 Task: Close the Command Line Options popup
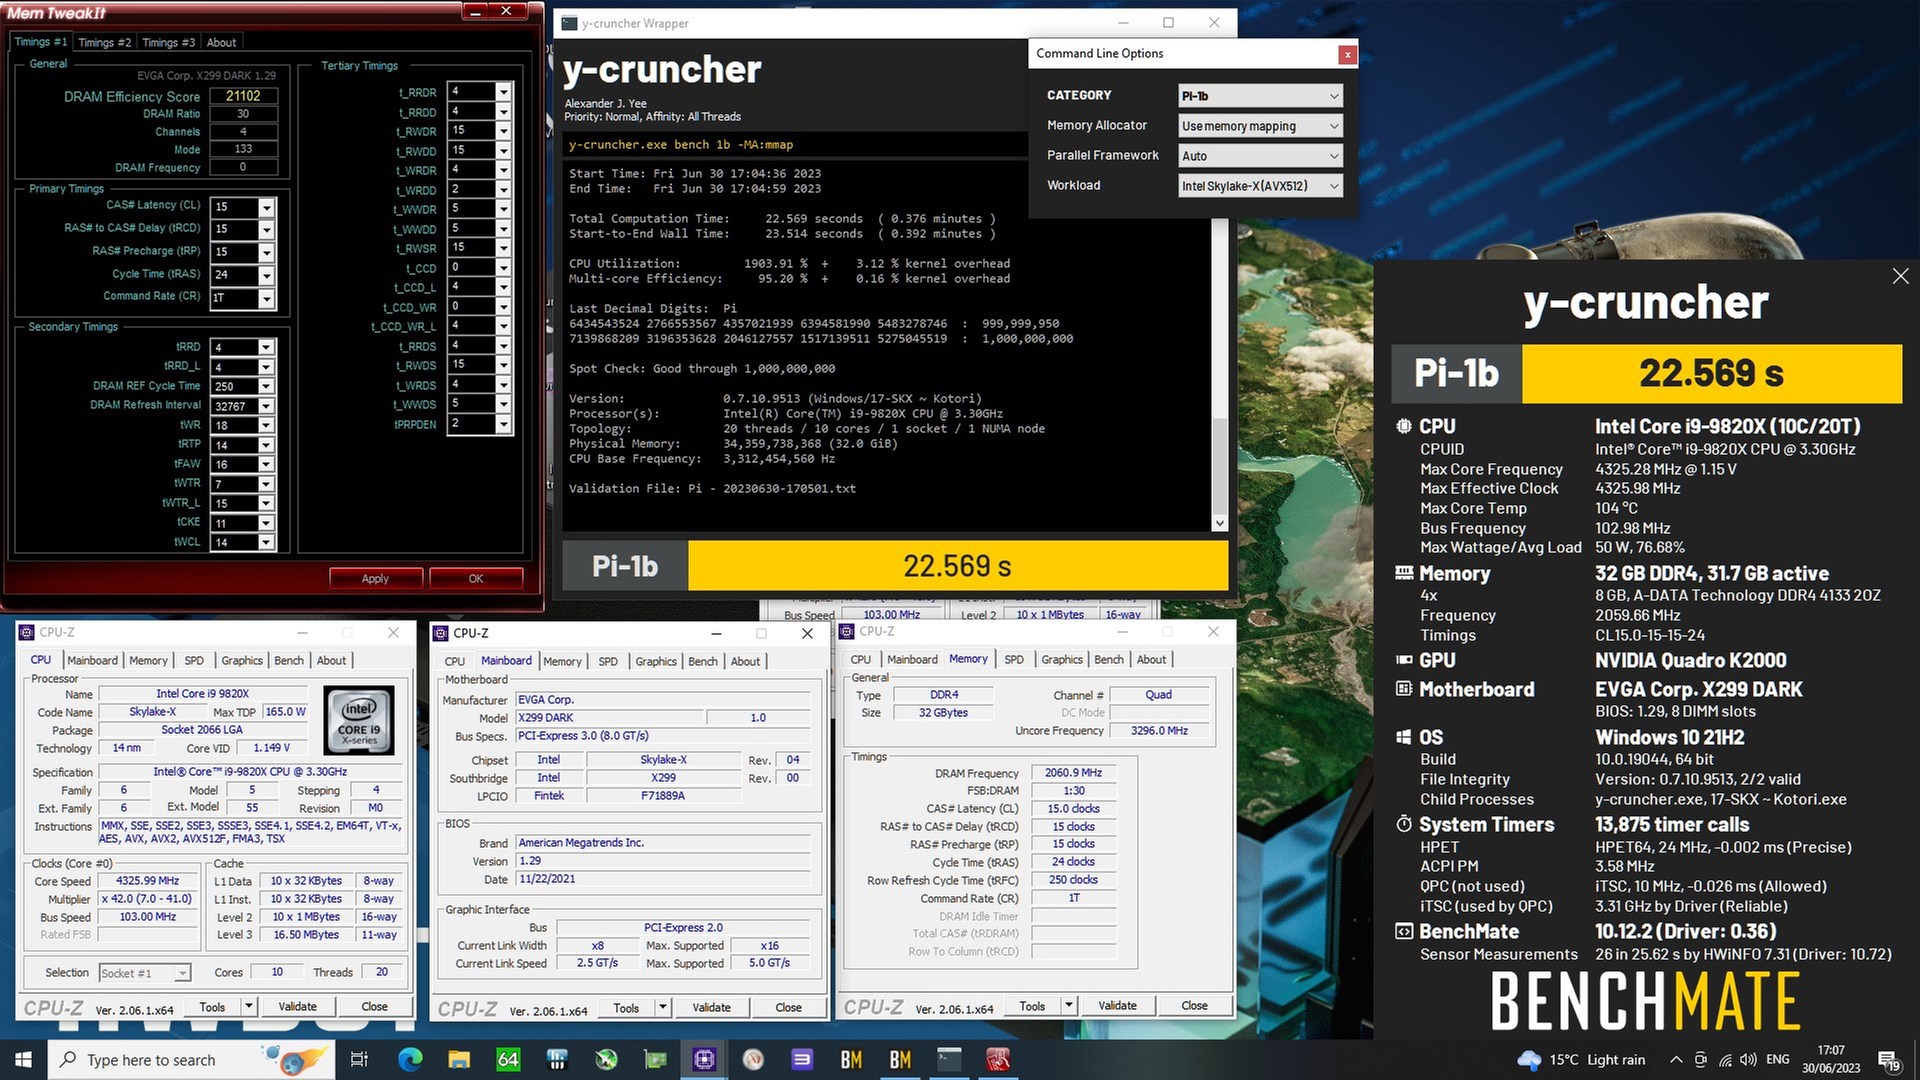point(1347,54)
